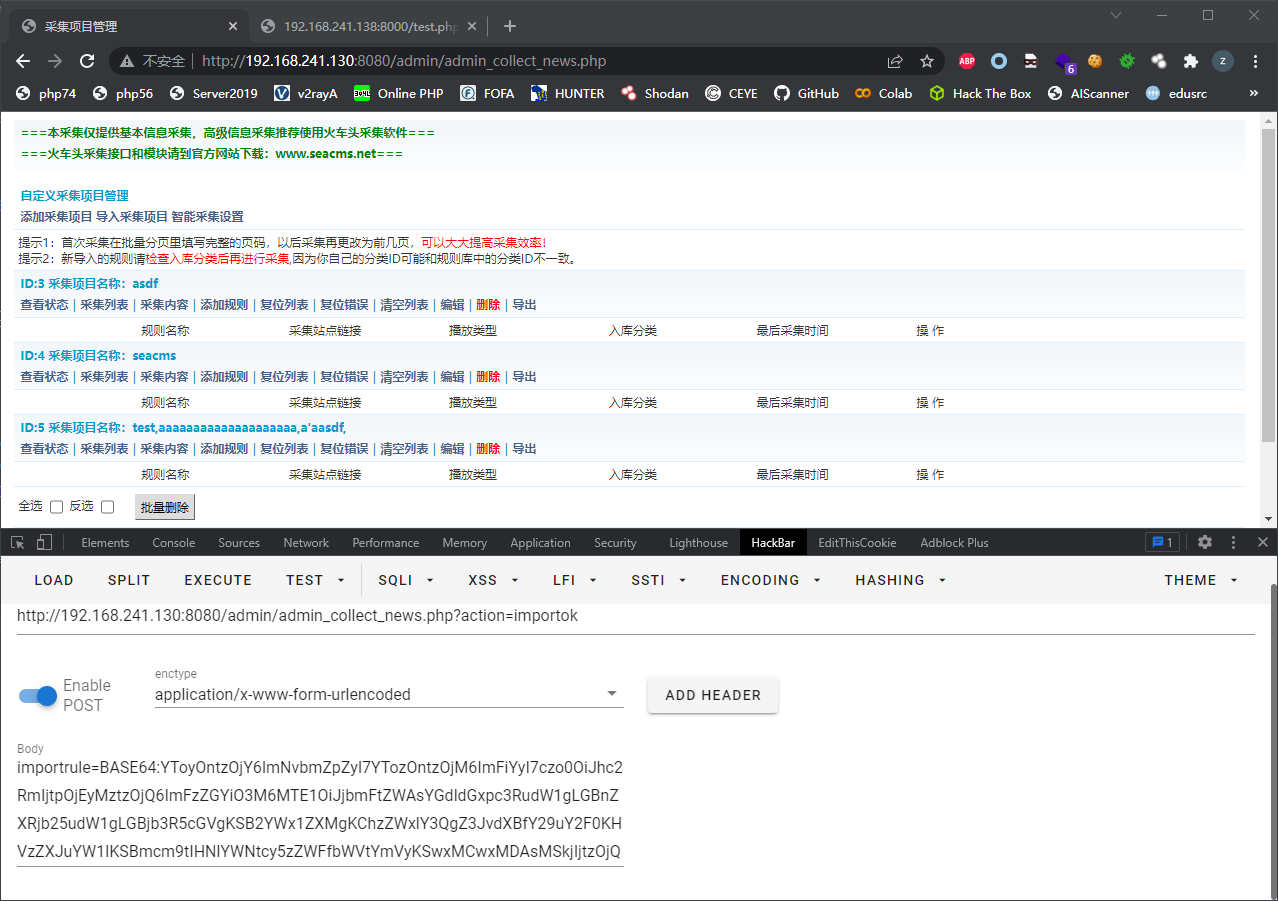Open the Adblock Plus ABP extension icon
1278x901 pixels.
coord(967,61)
